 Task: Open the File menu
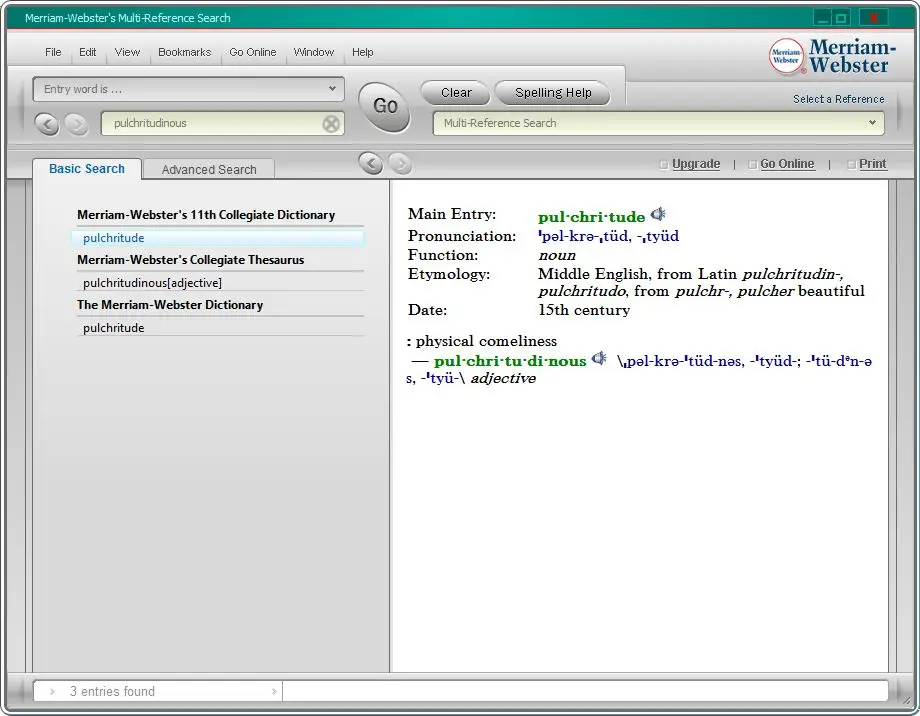[x=53, y=52]
